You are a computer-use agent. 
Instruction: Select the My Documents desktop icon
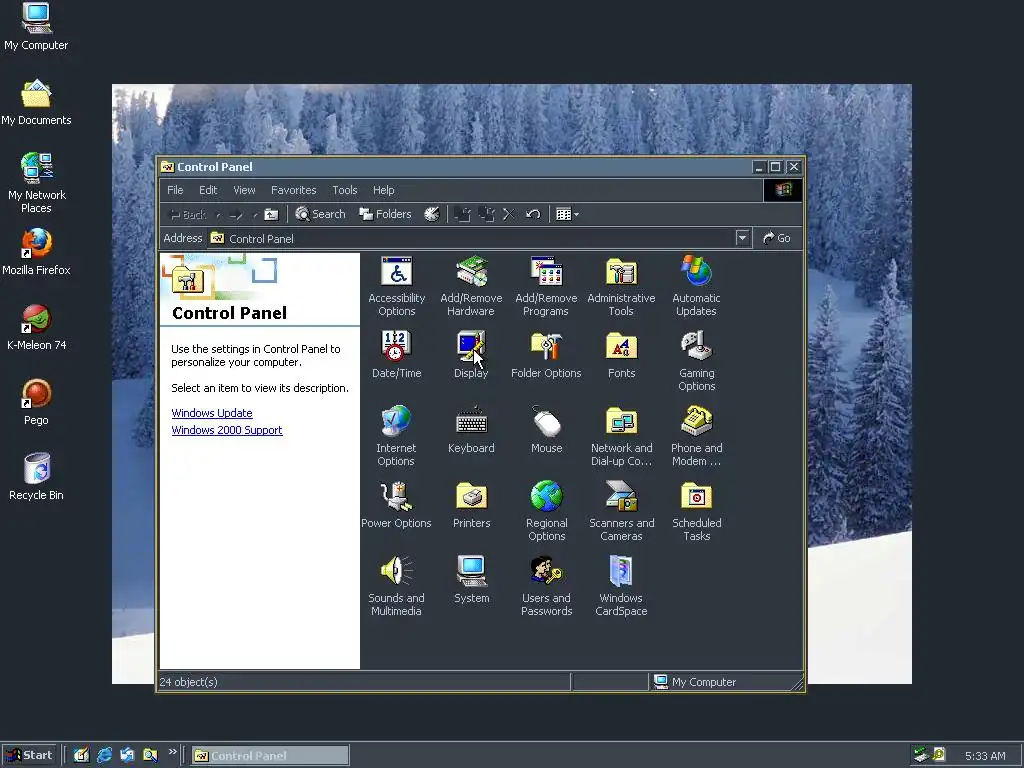pos(36,102)
